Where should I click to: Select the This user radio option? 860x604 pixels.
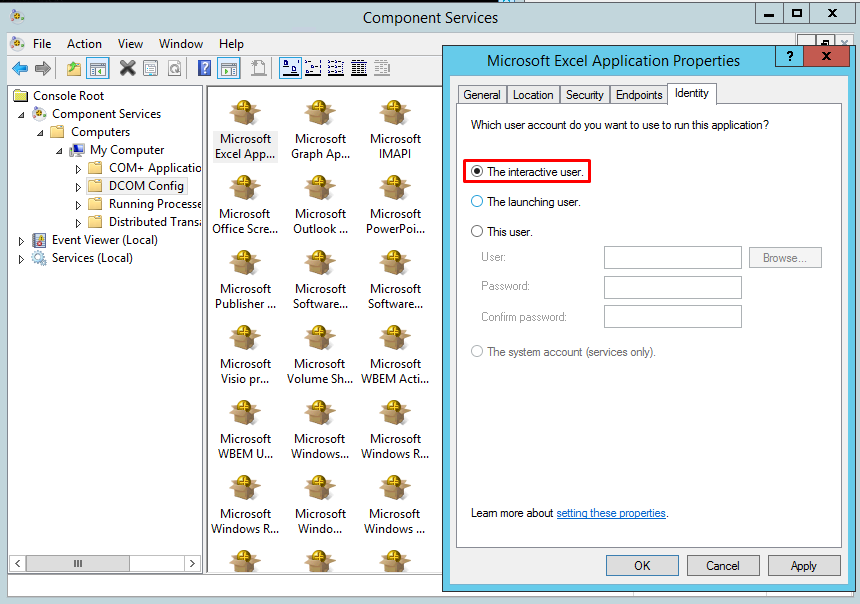click(x=477, y=232)
